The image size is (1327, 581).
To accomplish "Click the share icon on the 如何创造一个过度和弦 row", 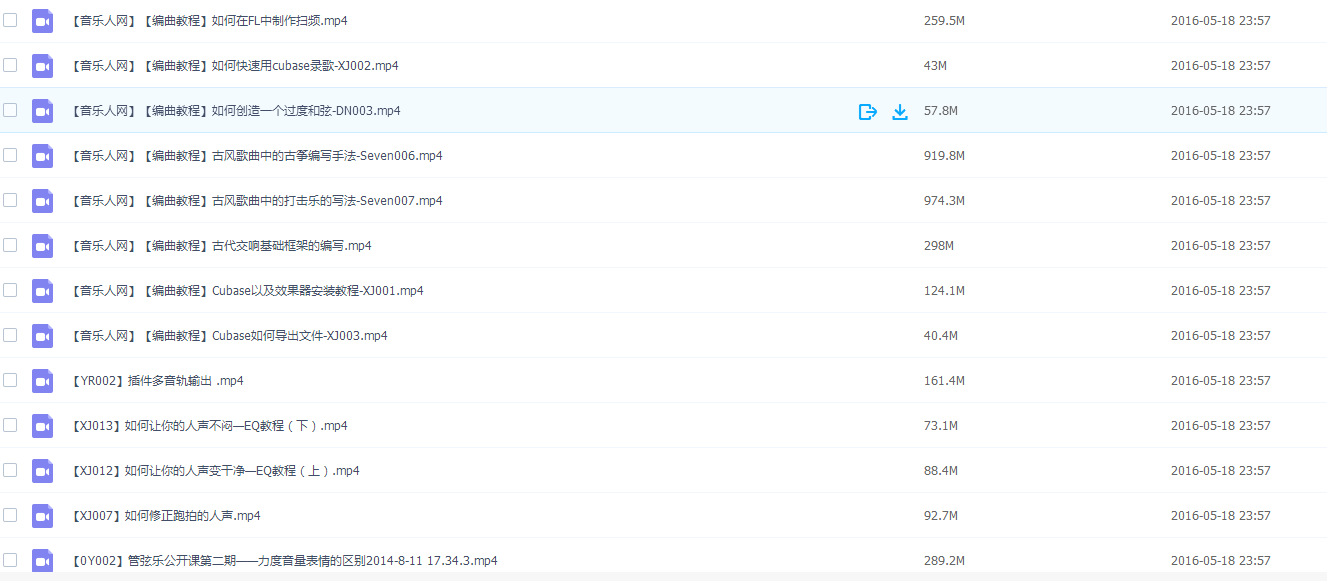I will (868, 111).
